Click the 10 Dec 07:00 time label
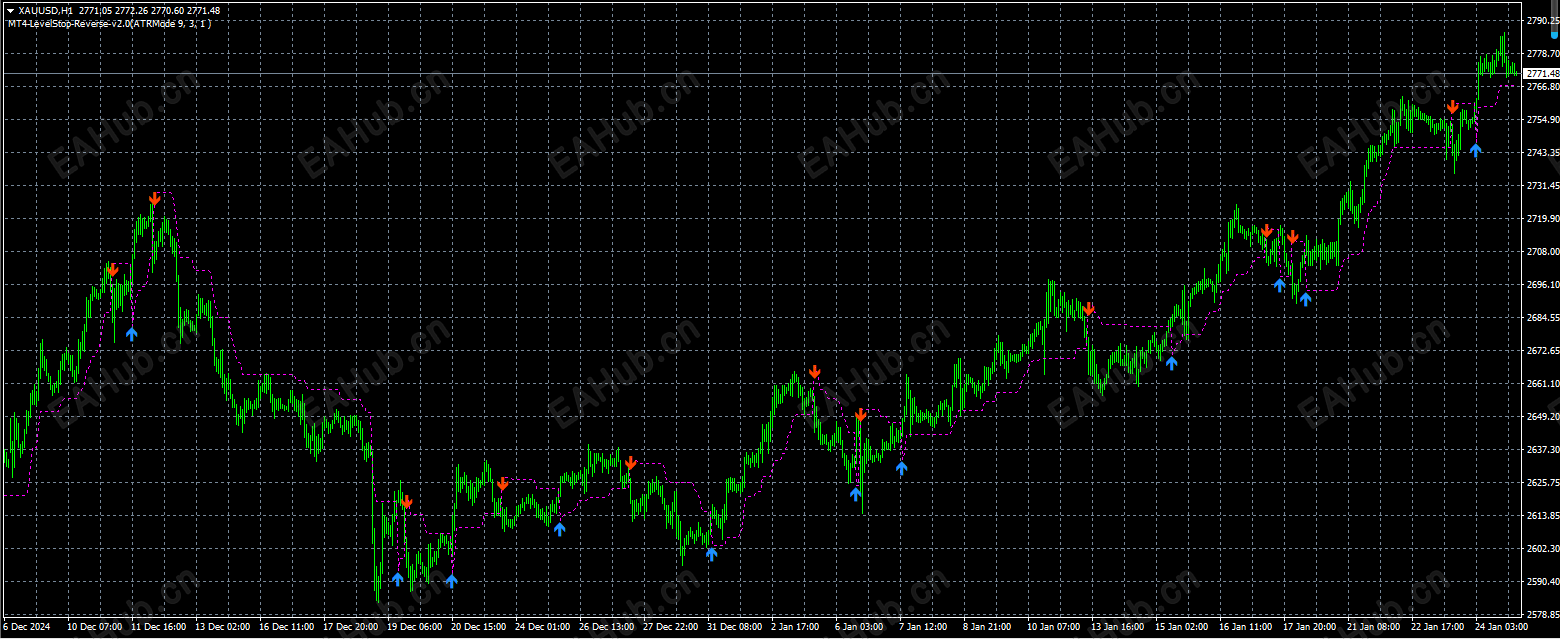 pos(94,627)
